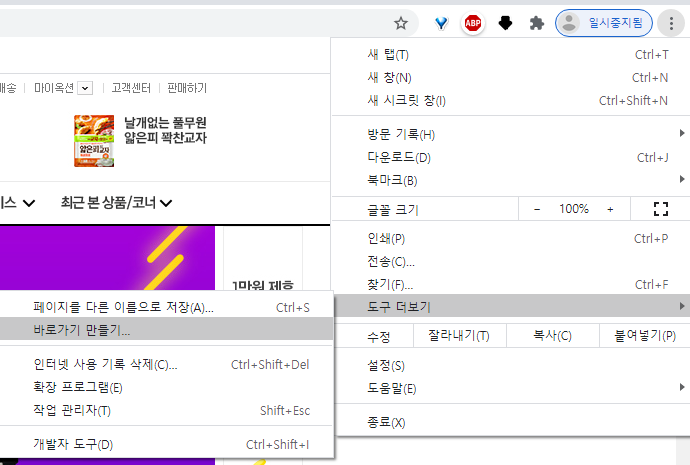
Task: Choose 인쇄(P) from the menu
Action: tap(510, 238)
